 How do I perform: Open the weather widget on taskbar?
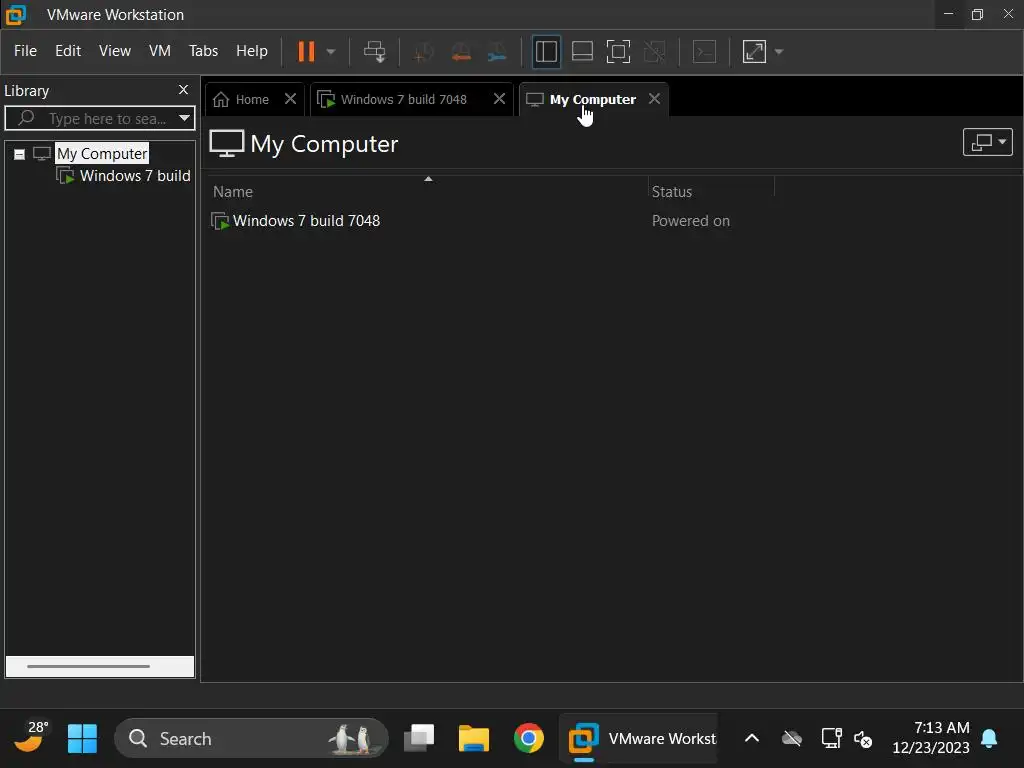pos(31,738)
